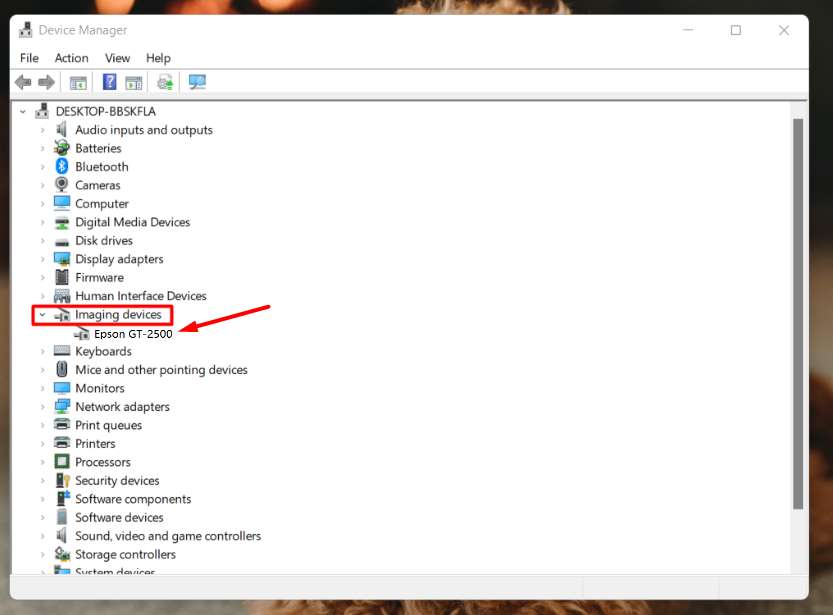Expand the Keyboards category chevron
The height and width of the screenshot is (615, 833).
pos(42,352)
